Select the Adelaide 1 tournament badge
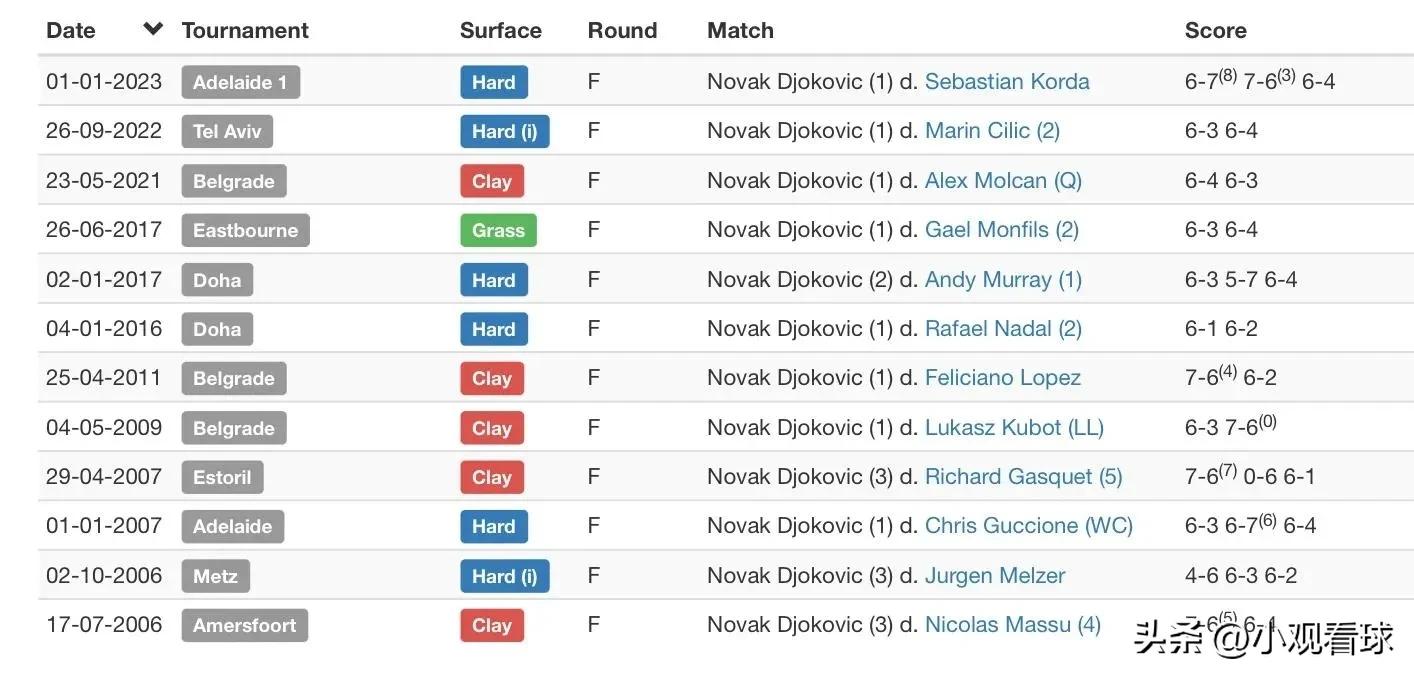The height and width of the screenshot is (676, 1414). tap(240, 82)
